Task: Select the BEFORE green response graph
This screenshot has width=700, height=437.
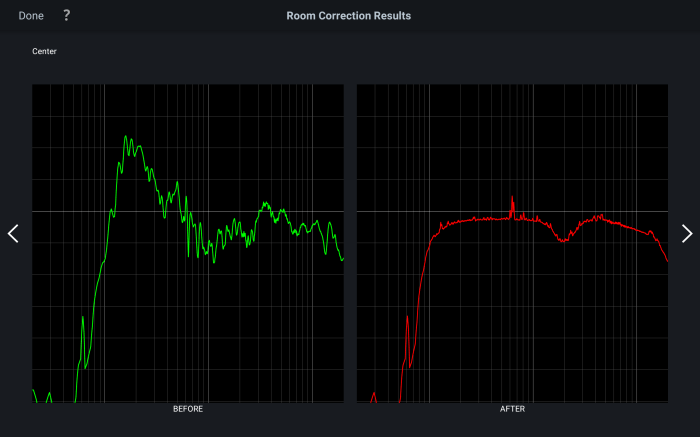Action: click(x=188, y=243)
